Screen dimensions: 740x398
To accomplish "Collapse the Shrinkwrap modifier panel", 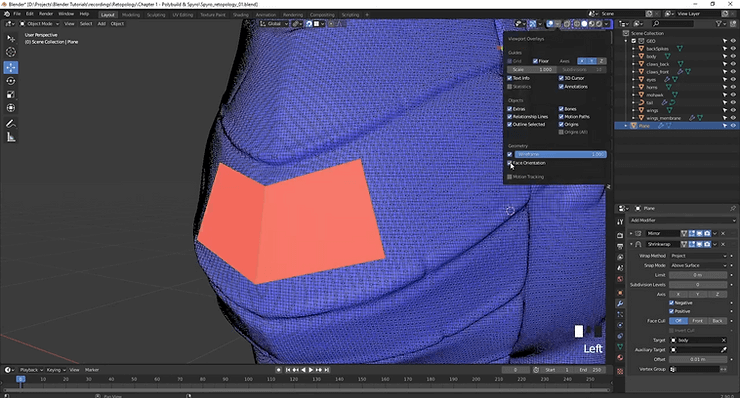I will coord(631,244).
